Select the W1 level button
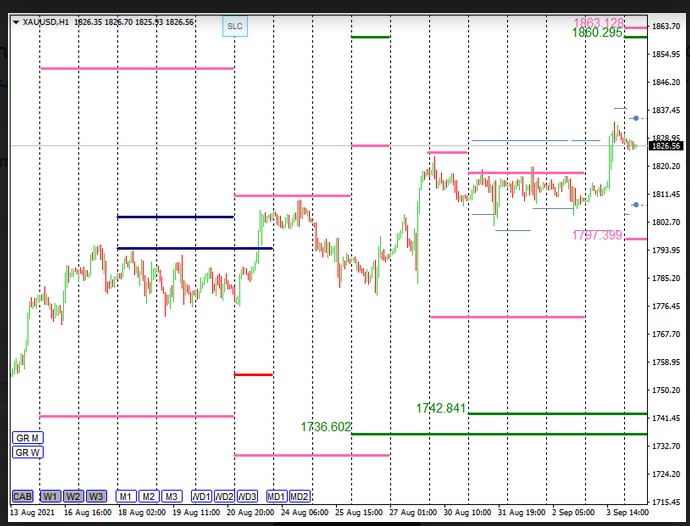Screen dimensions: 690x526 click(51, 497)
